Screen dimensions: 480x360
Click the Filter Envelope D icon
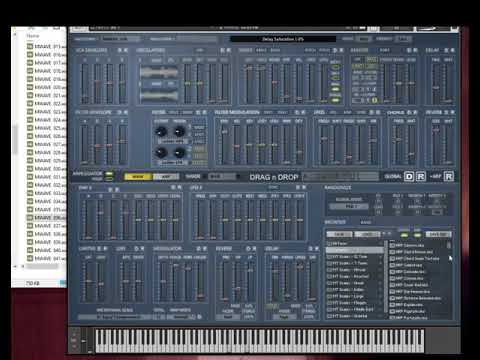click(120, 112)
